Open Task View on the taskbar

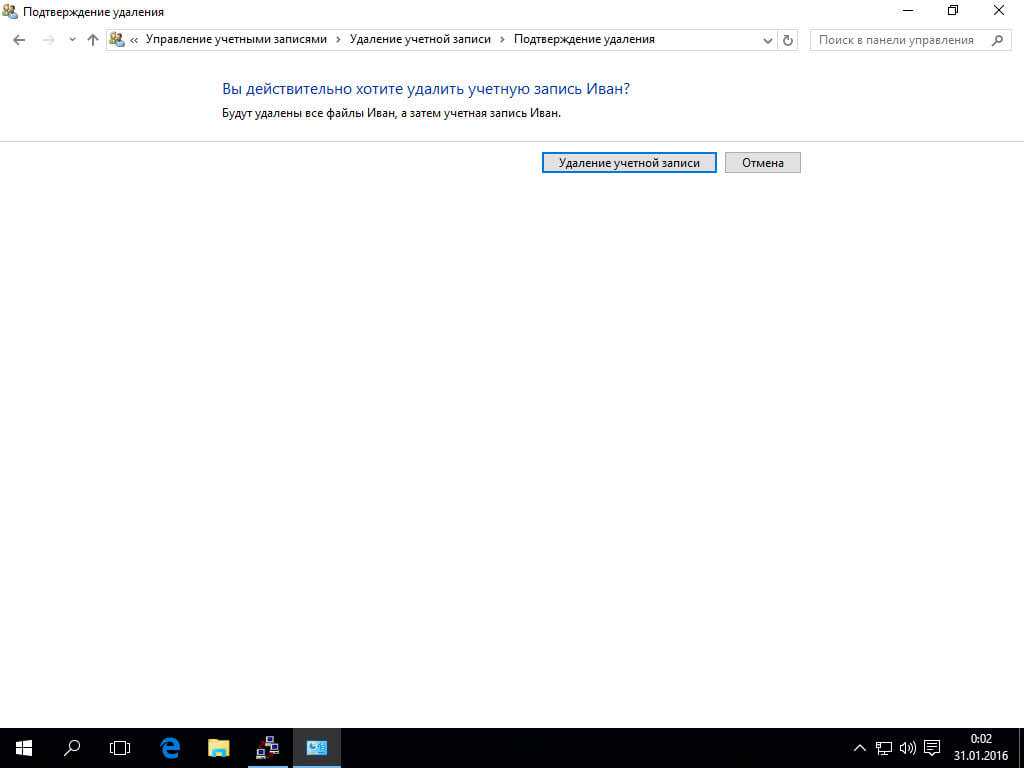pos(120,748)
